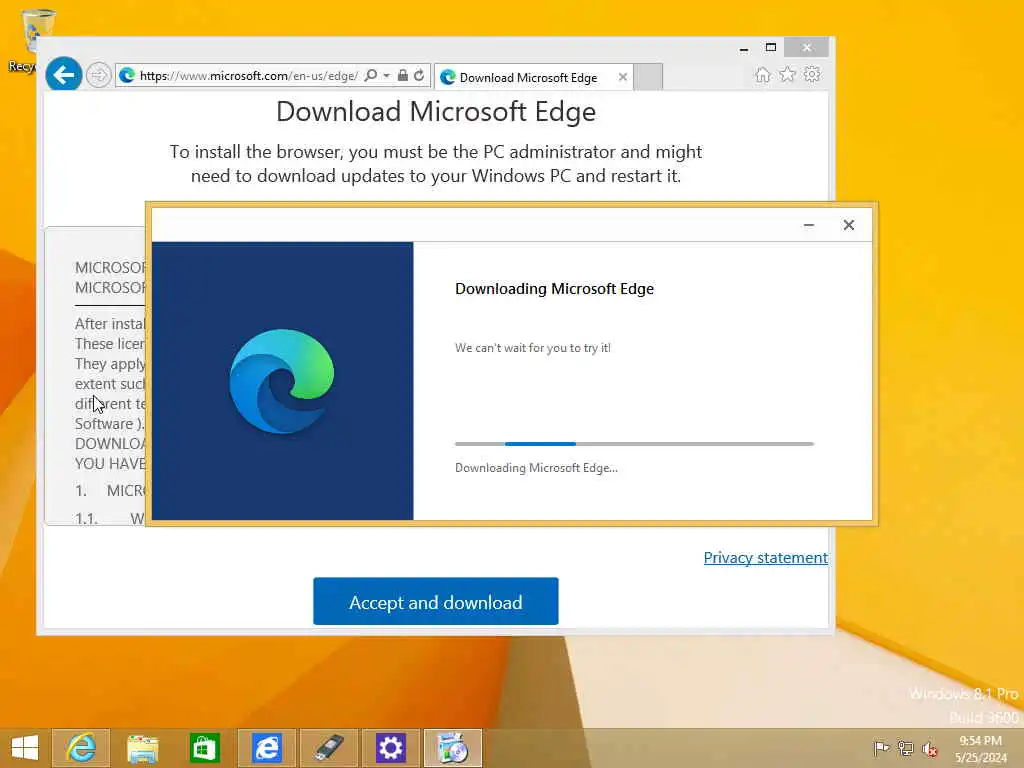Image resolution: width=1024 pixels, height=768 pixels.
Task: Switch to the second Internet Explorer taskbar icon
Action: pos(266,748)
